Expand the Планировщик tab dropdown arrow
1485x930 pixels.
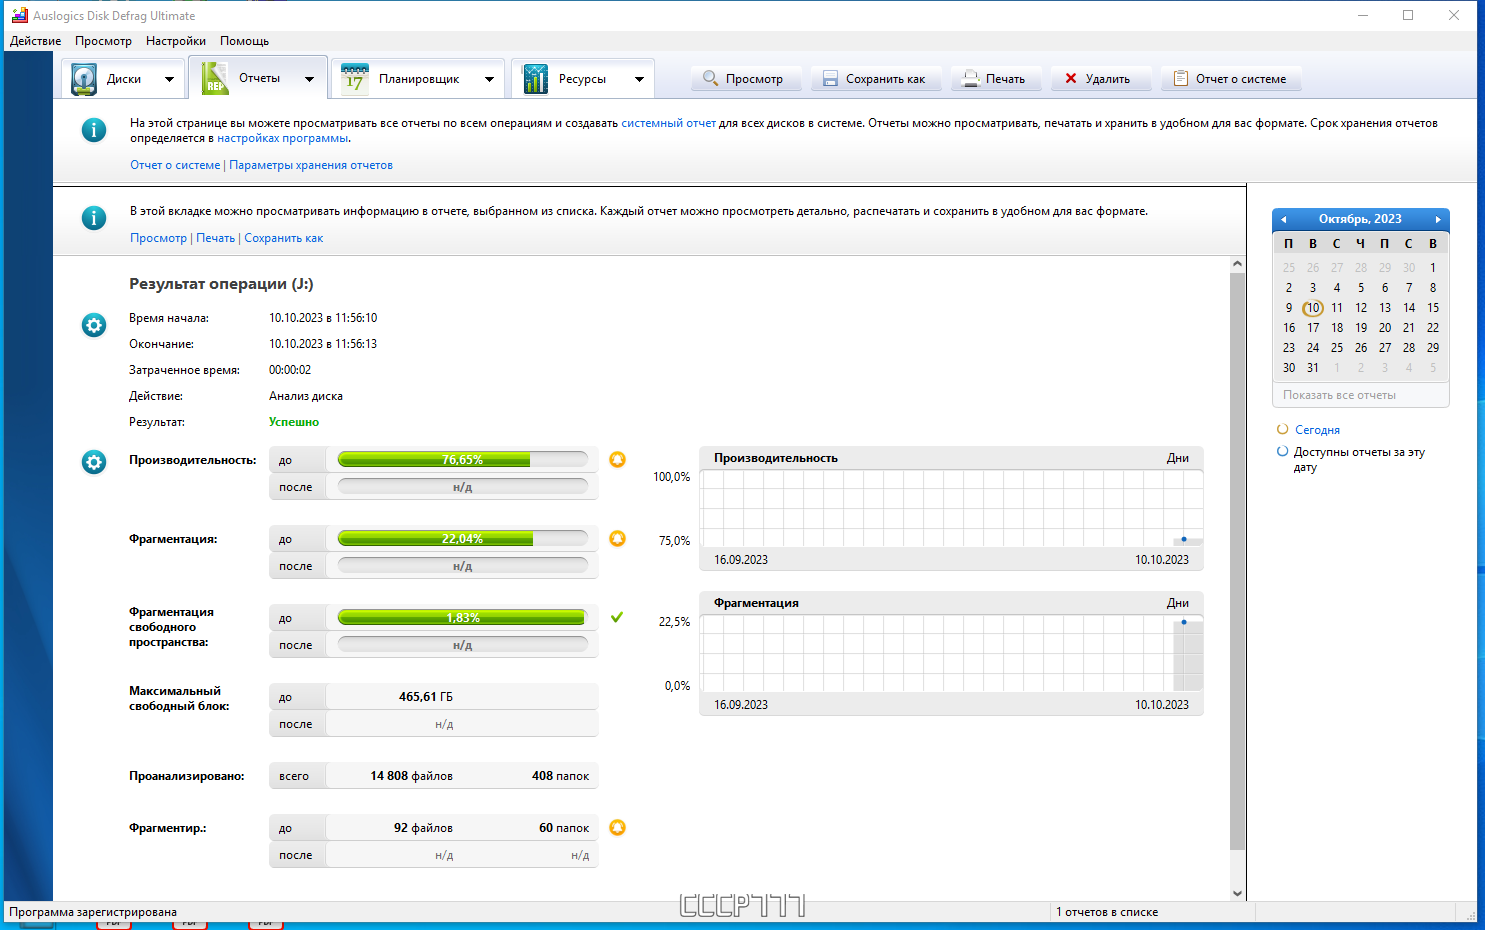tap(489, 79)
